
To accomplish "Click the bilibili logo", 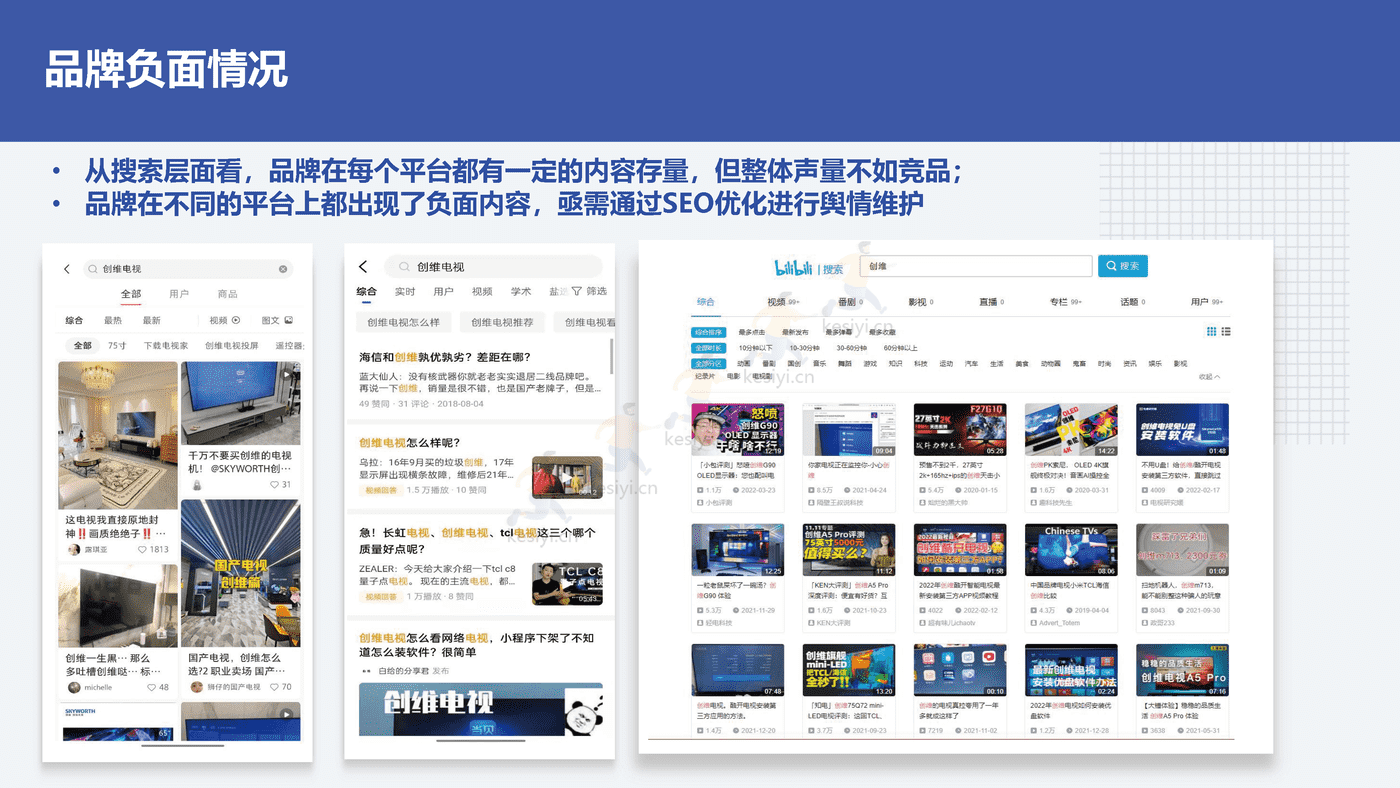I will coord(795,268).
